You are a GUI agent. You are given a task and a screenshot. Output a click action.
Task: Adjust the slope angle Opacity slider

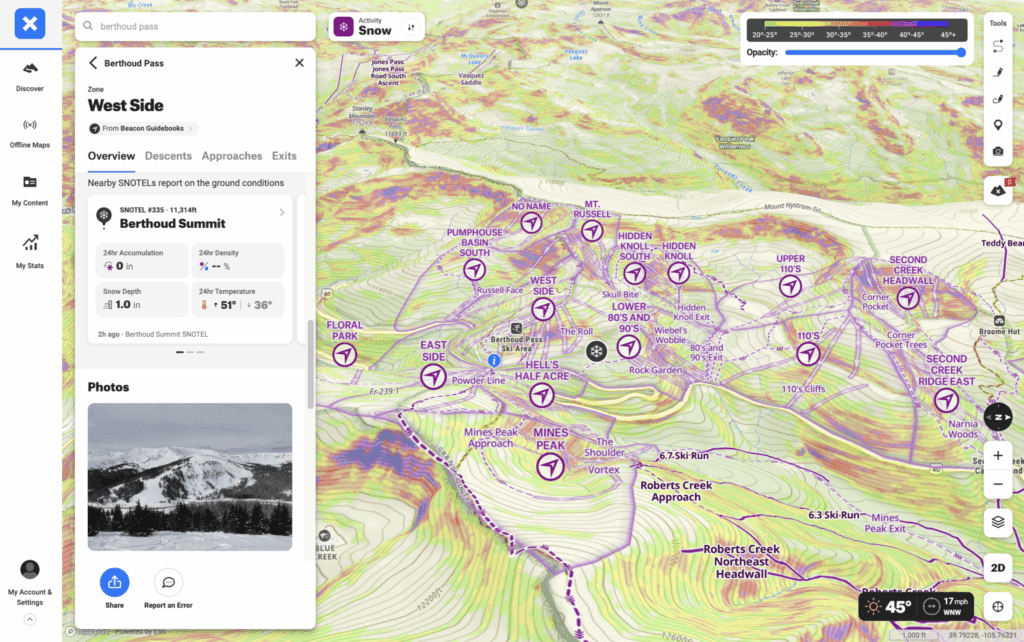coord(875,52)
